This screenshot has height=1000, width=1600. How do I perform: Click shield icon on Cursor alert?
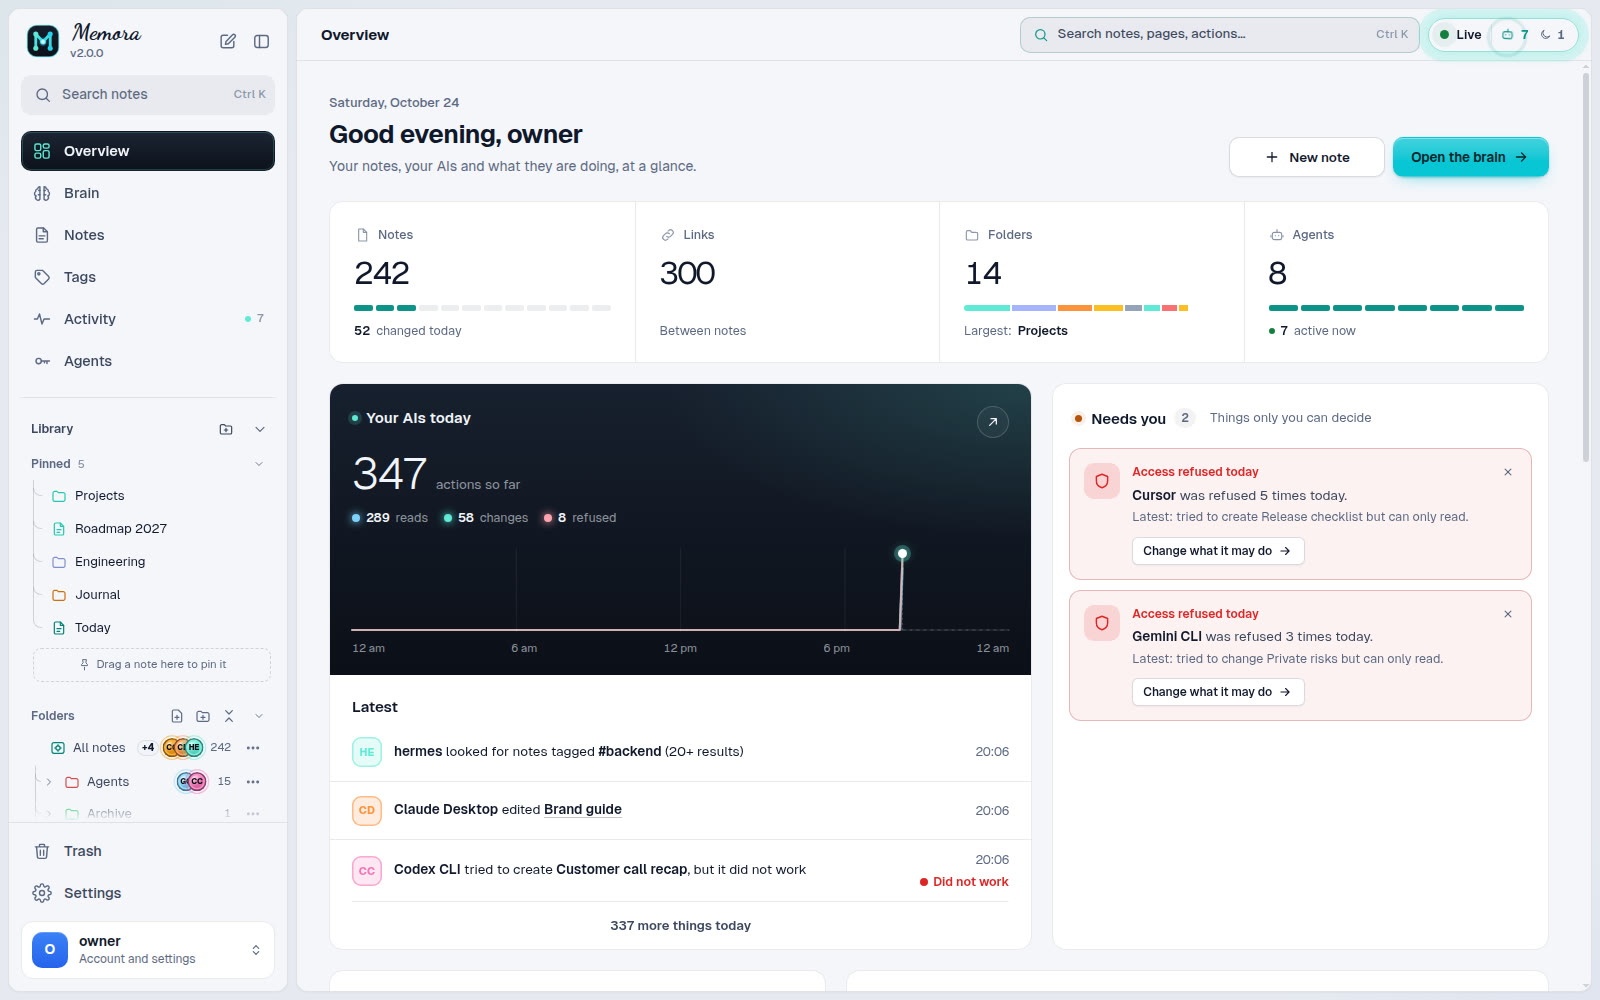[1102, 481]
